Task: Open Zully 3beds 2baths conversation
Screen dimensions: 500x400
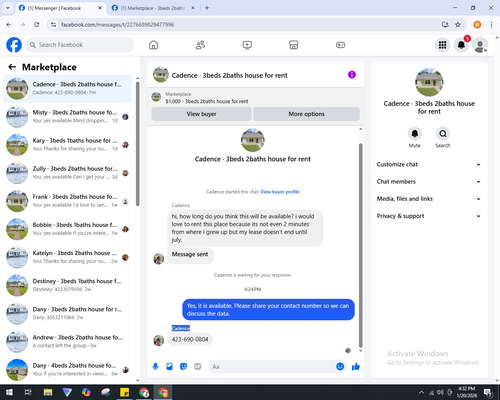Action: click(67, 173)
